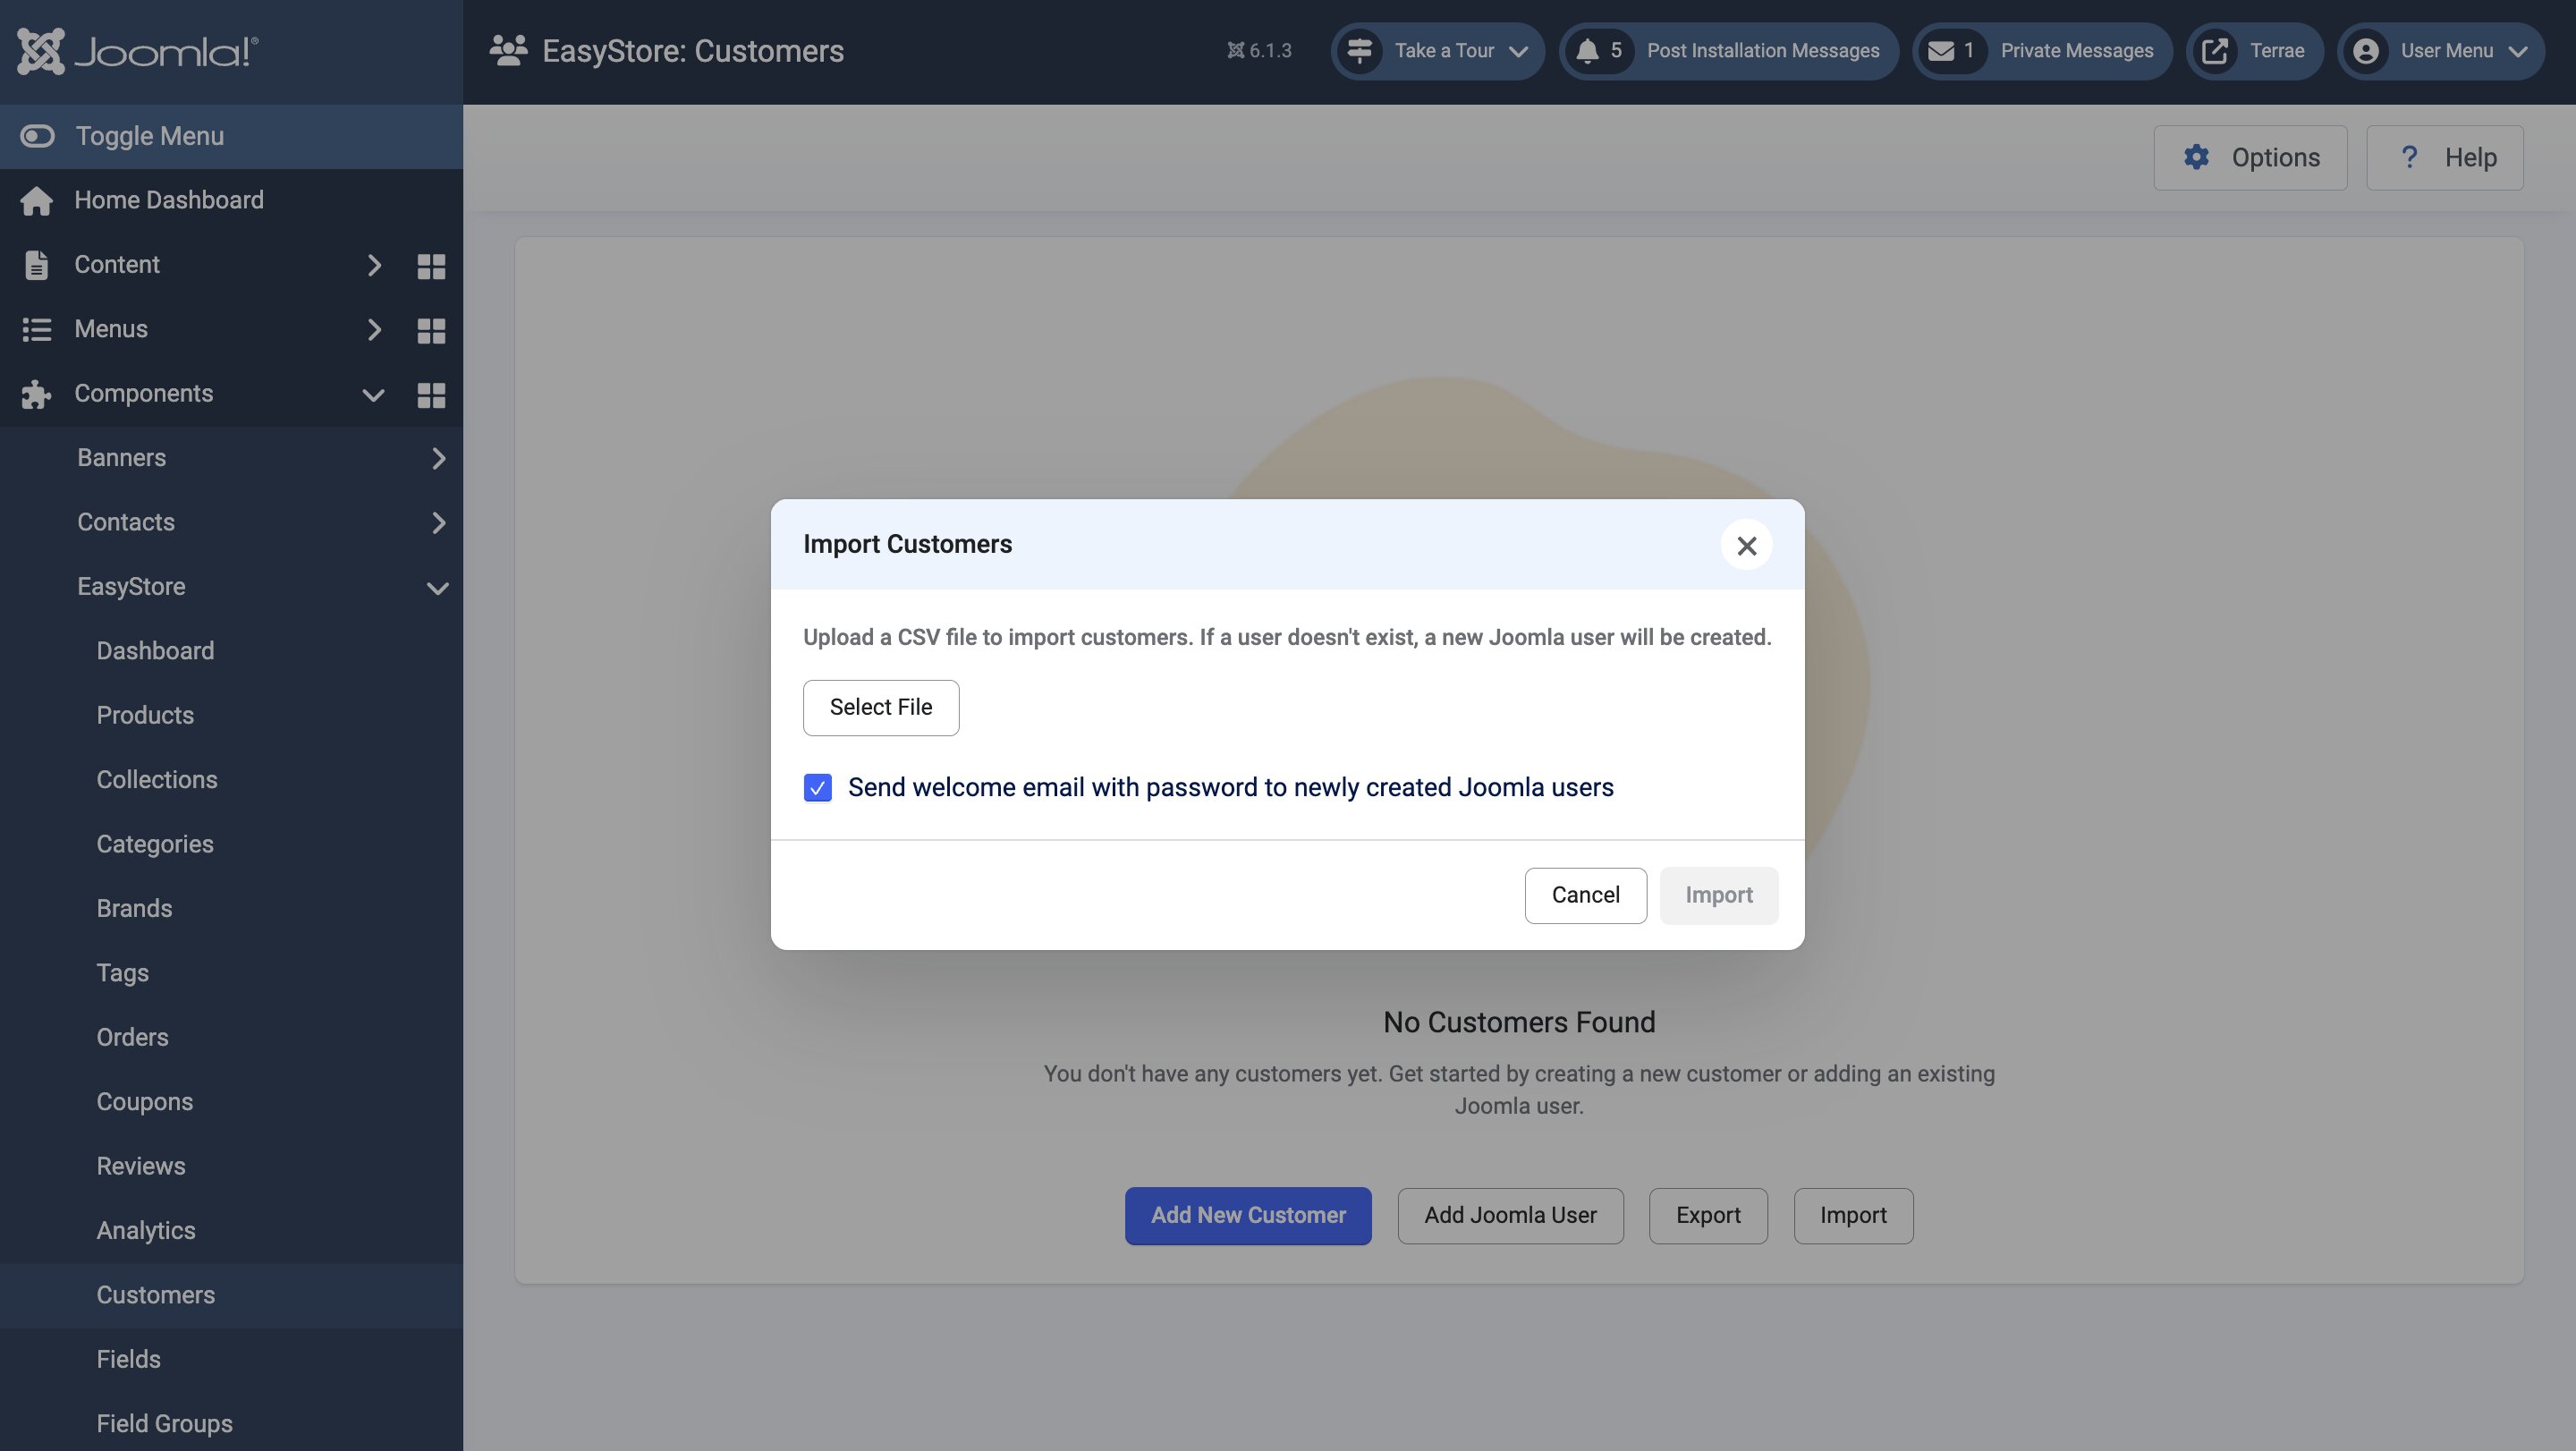This screenshot has height=1451, width=2576.
Task: Click Select File to choose CSV
Action: click(880, 708)
